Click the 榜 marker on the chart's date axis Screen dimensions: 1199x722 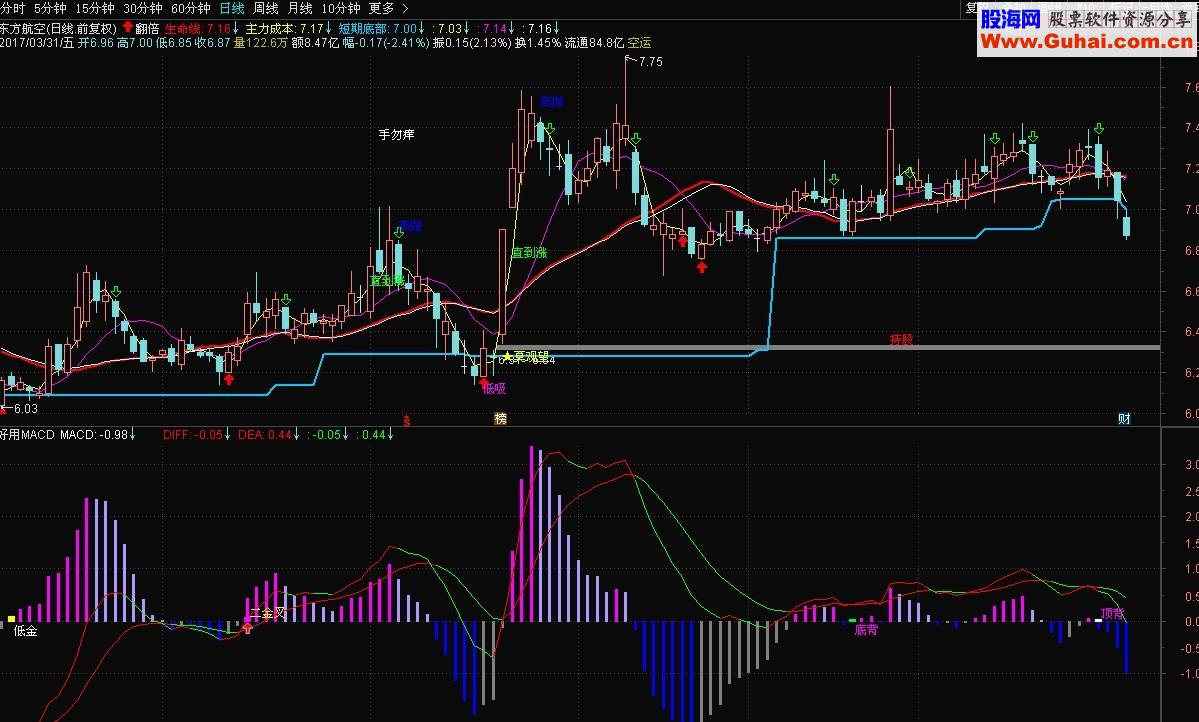pos(500,418)
